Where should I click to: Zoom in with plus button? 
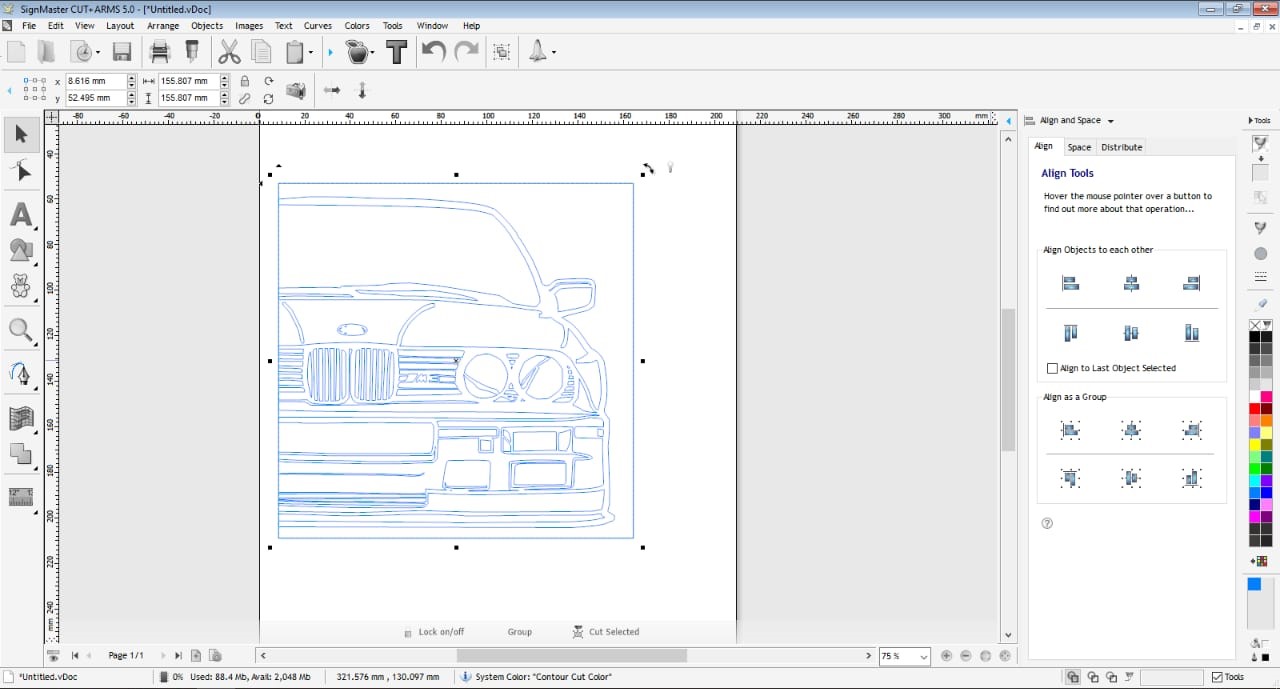click(947, 656)
